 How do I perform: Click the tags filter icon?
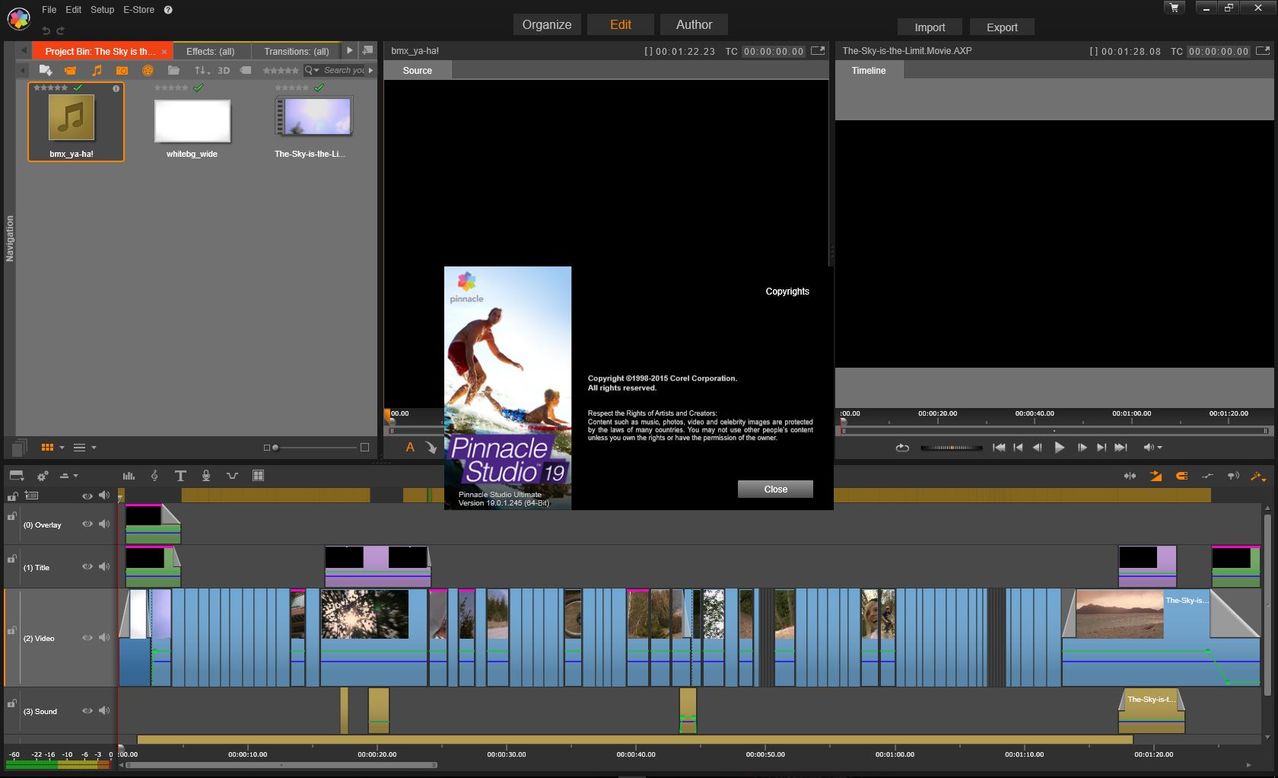coord(245,70)
